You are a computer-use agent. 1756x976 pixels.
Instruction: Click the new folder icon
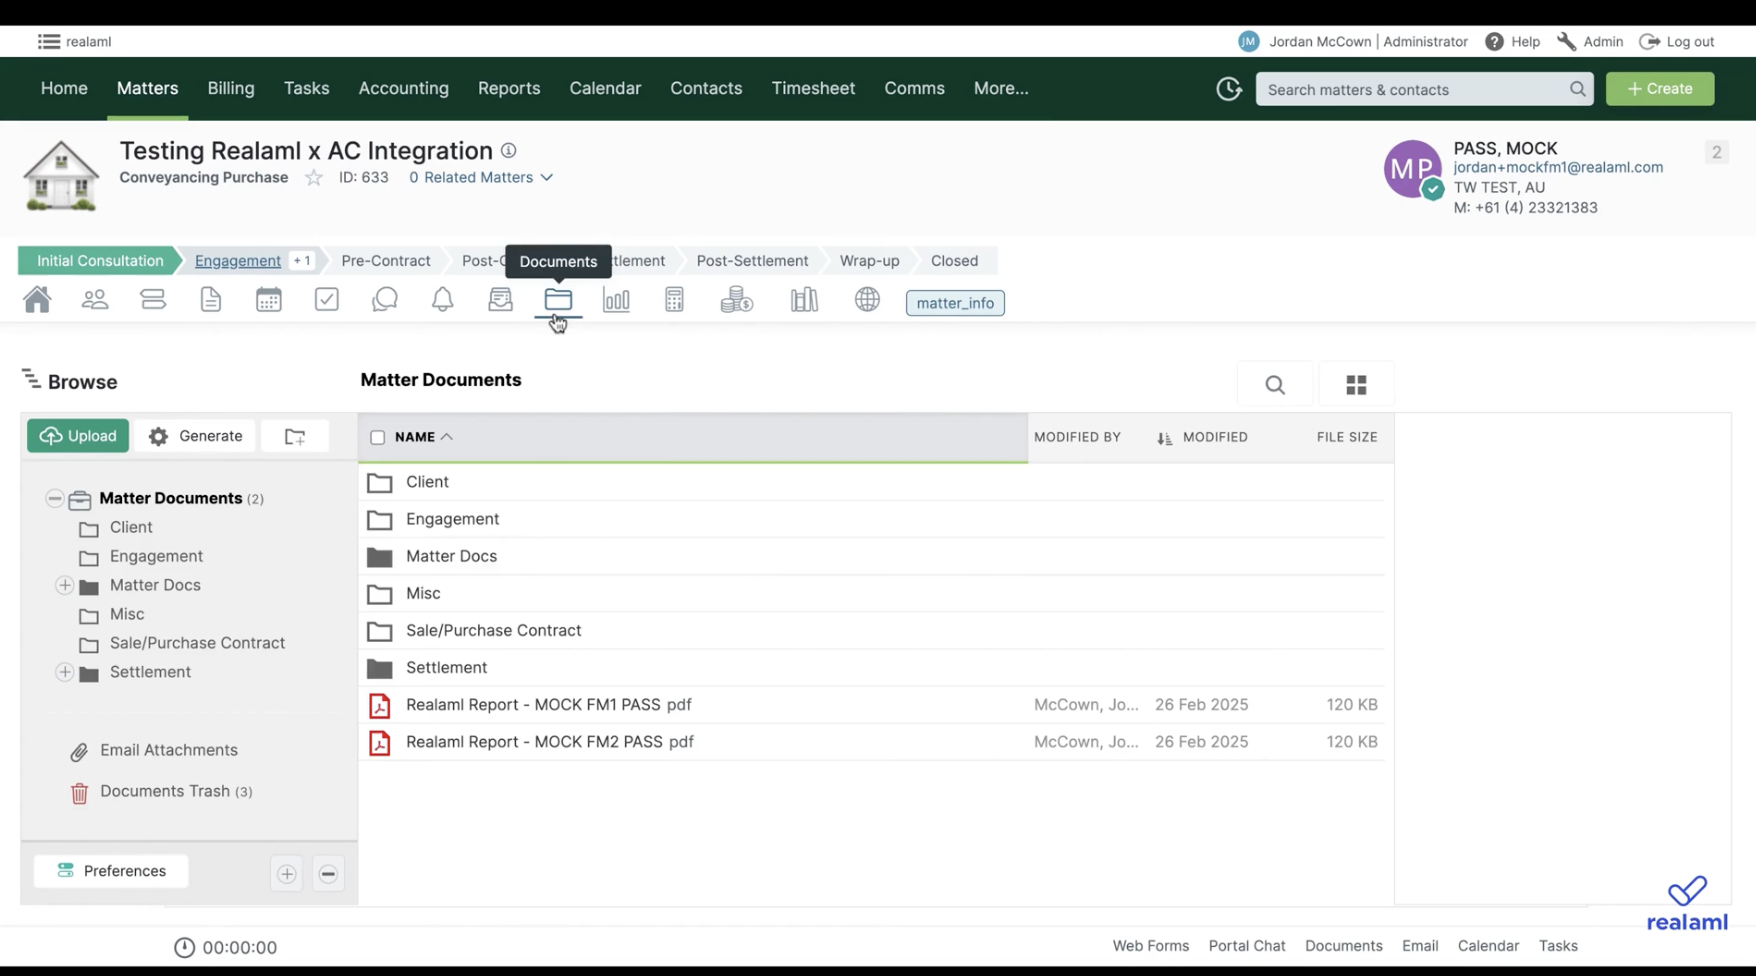(x=295, y=437)
